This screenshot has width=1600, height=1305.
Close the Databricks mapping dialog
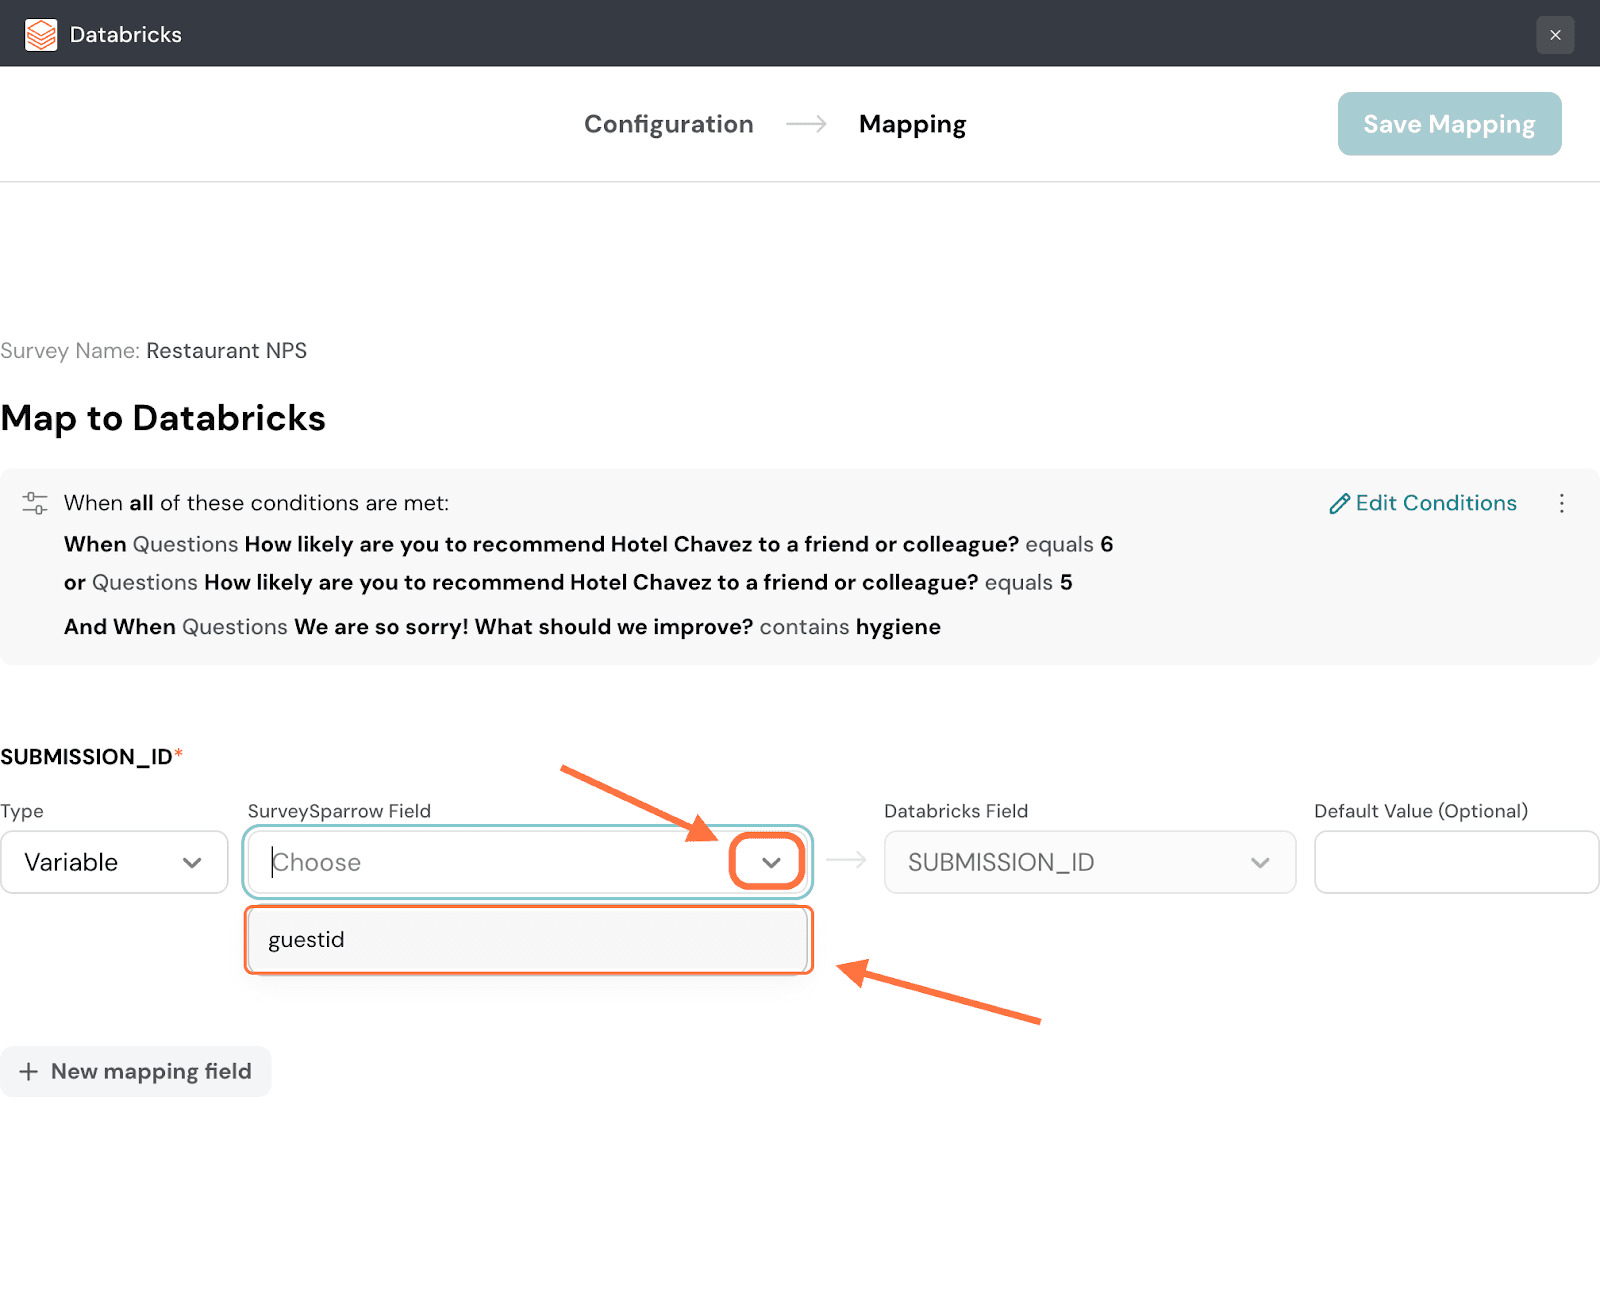1555,35
